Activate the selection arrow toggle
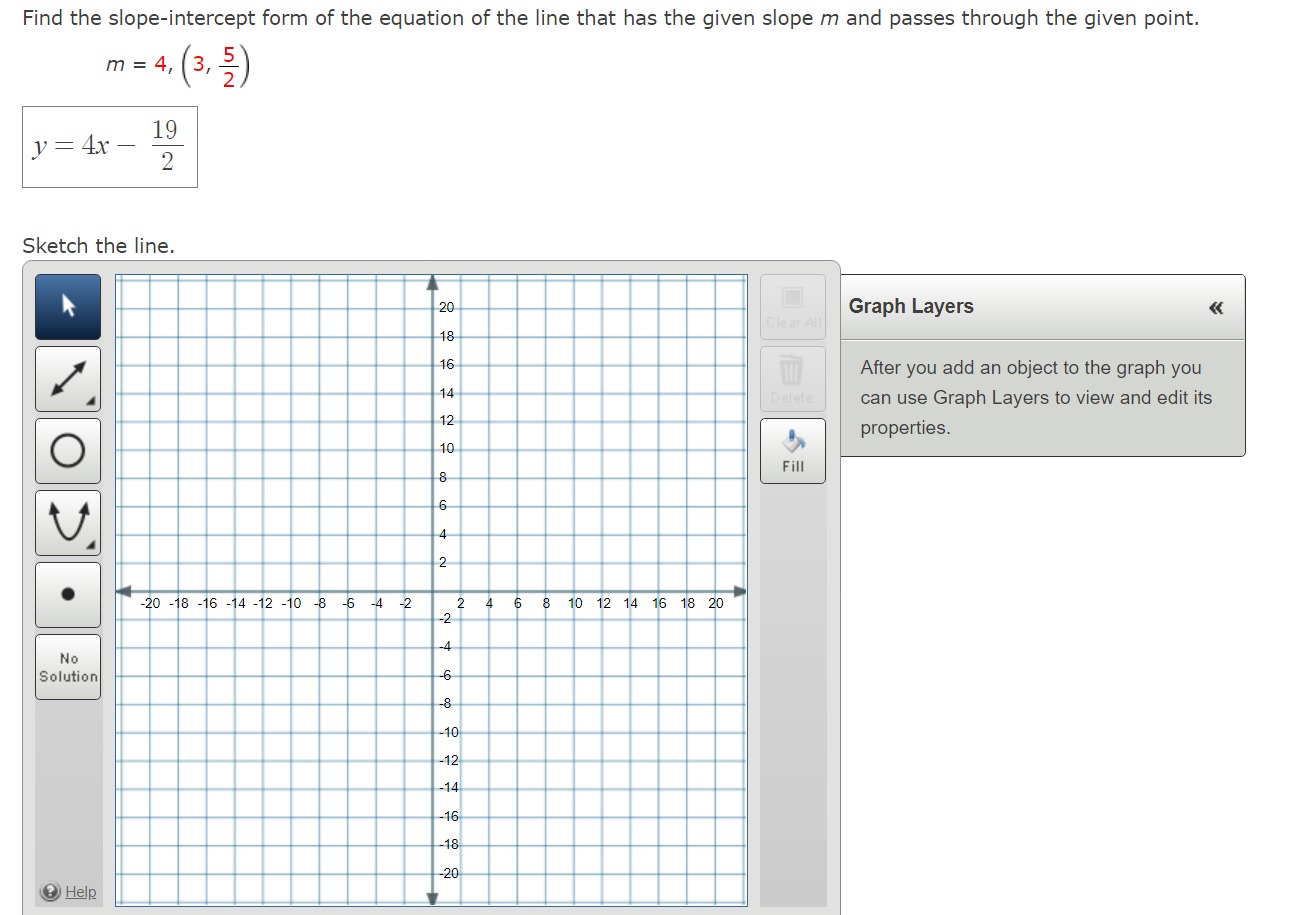This screenshot has height=915, width=1316. (67, 306)
